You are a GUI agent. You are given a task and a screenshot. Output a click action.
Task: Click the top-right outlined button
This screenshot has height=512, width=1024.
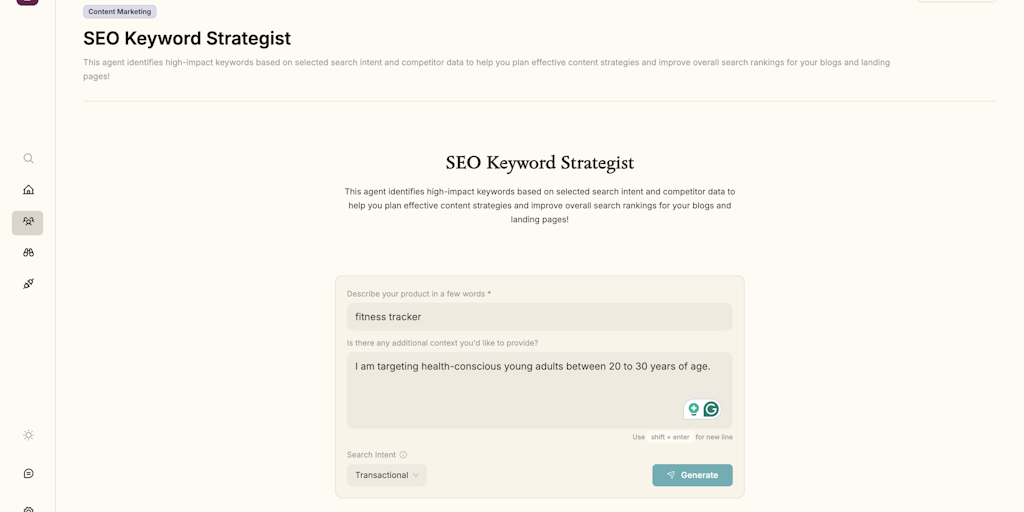(x=956, y=1)
